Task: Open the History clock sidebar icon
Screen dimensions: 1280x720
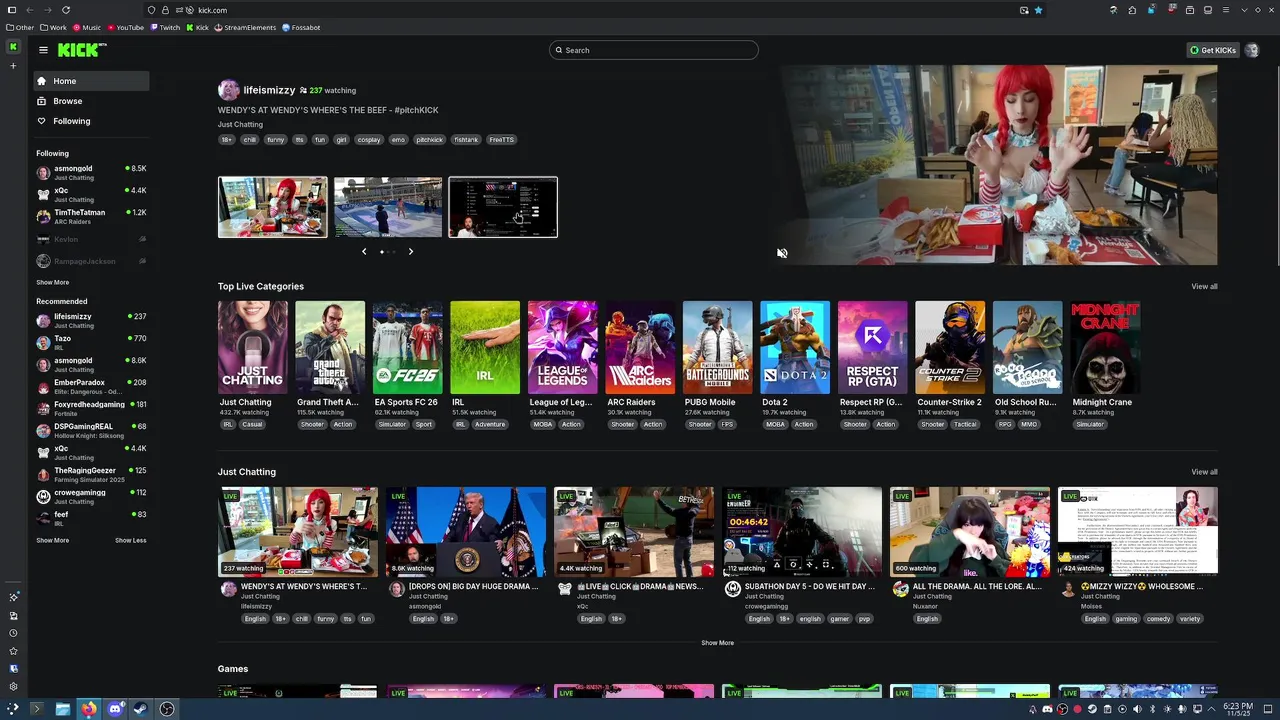Action: pos(13,633)
